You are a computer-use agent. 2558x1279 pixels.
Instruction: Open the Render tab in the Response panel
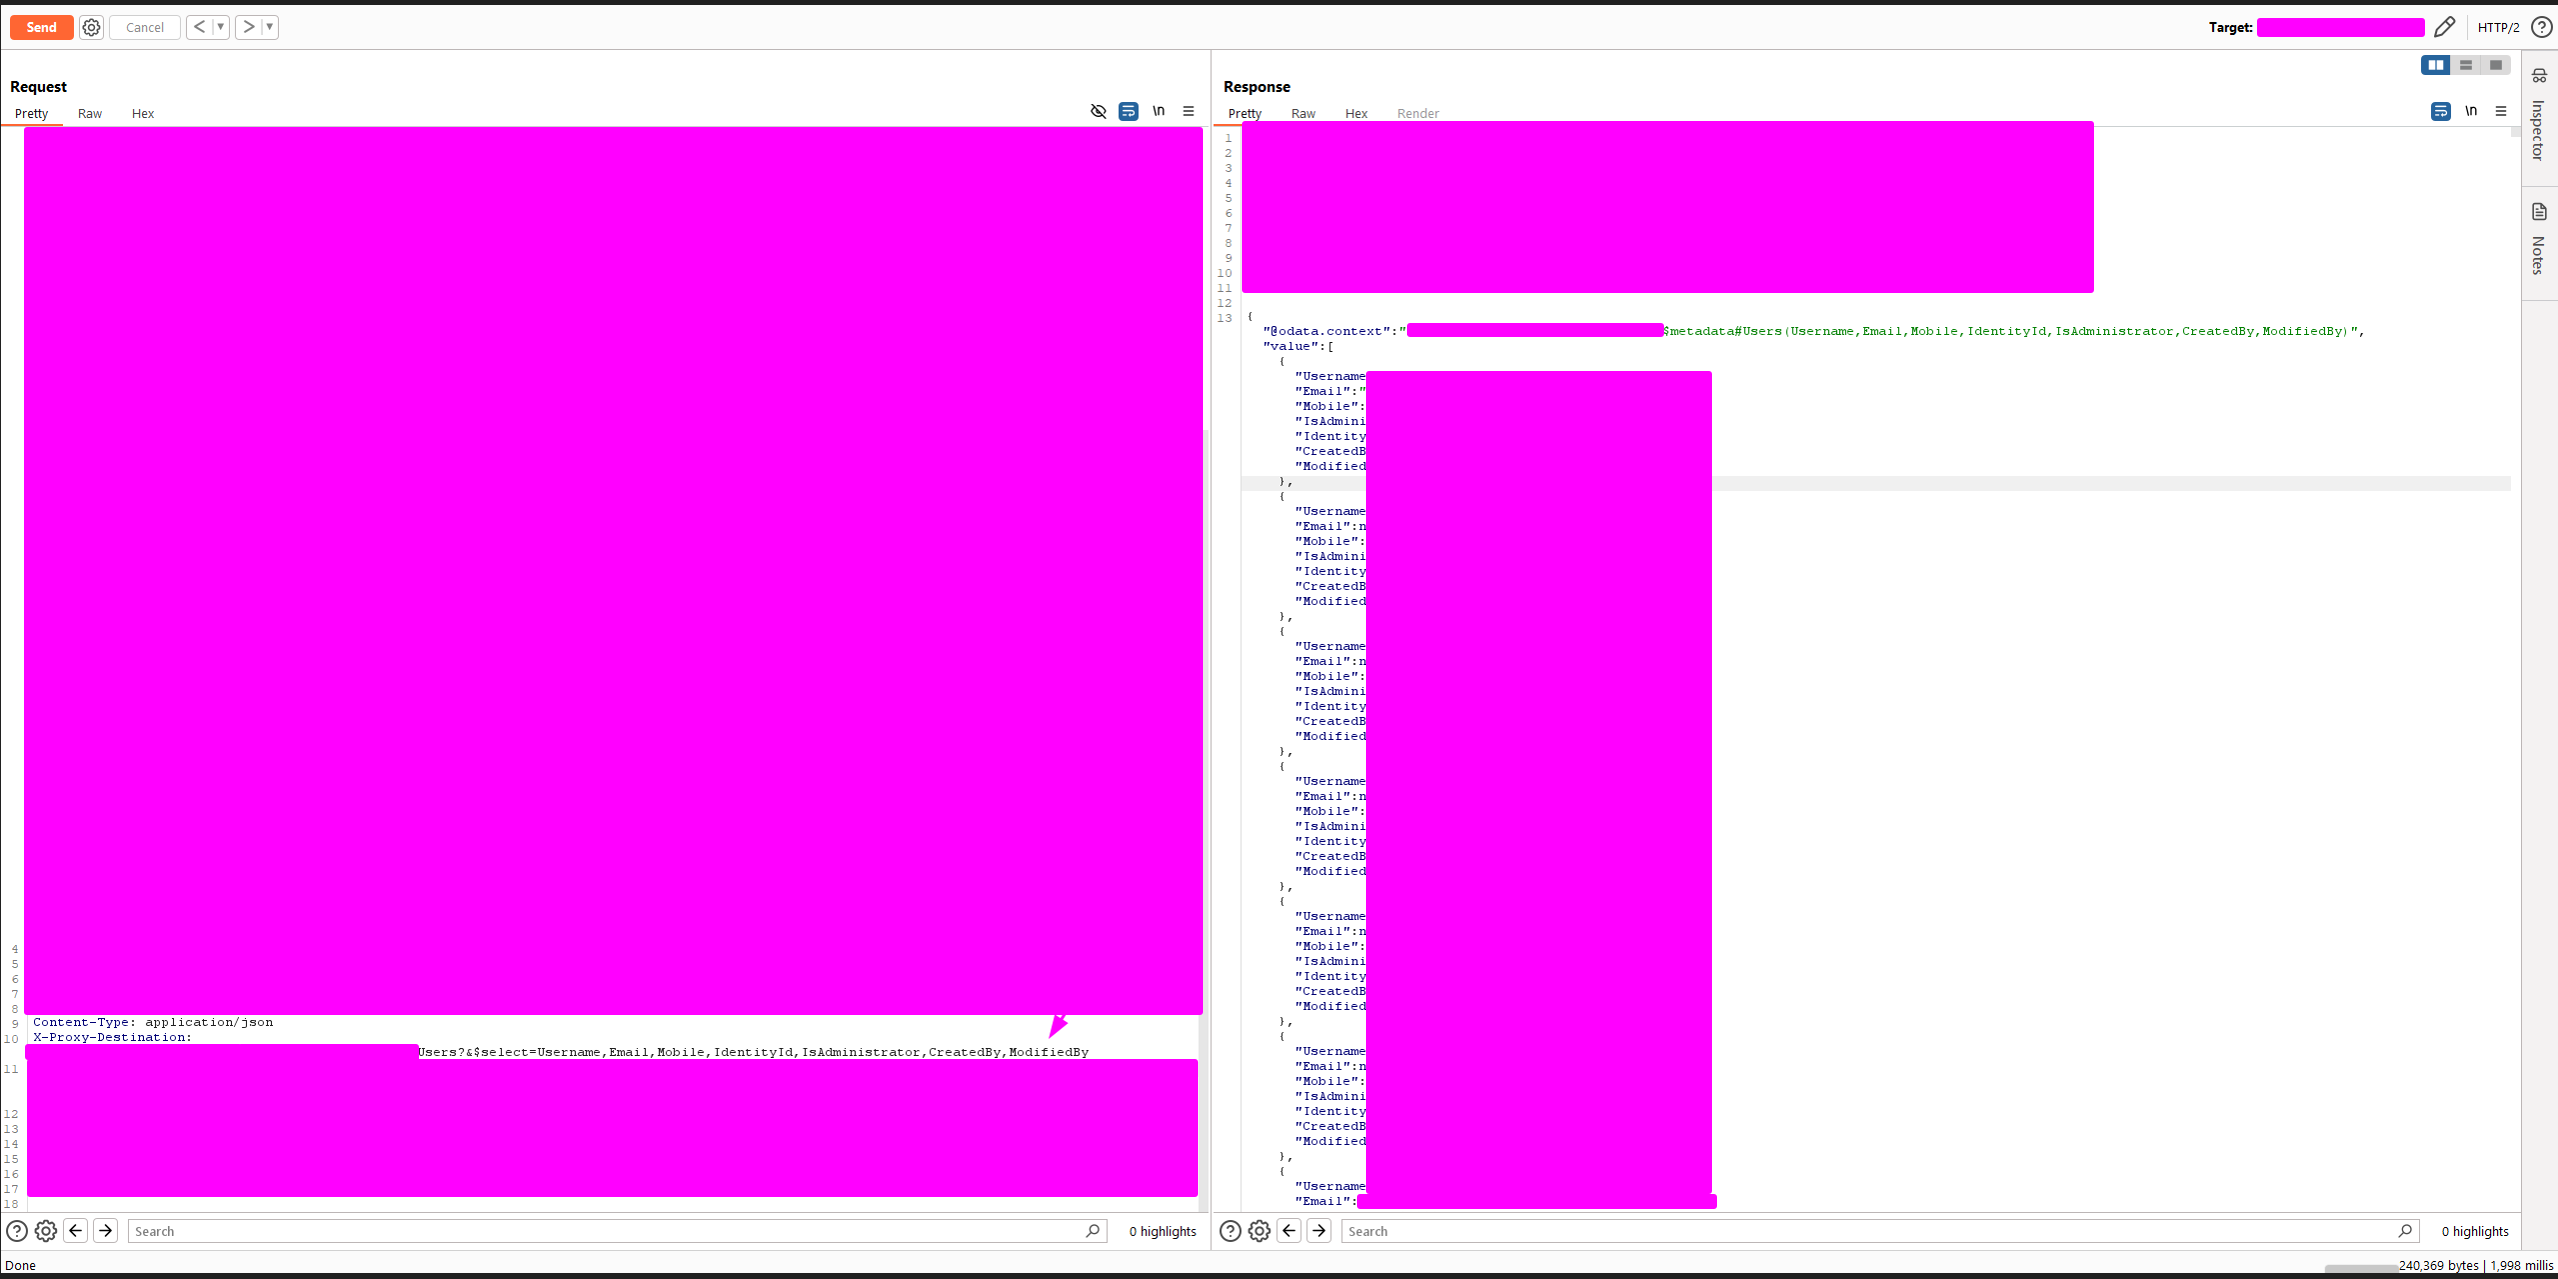point(1417,113)
